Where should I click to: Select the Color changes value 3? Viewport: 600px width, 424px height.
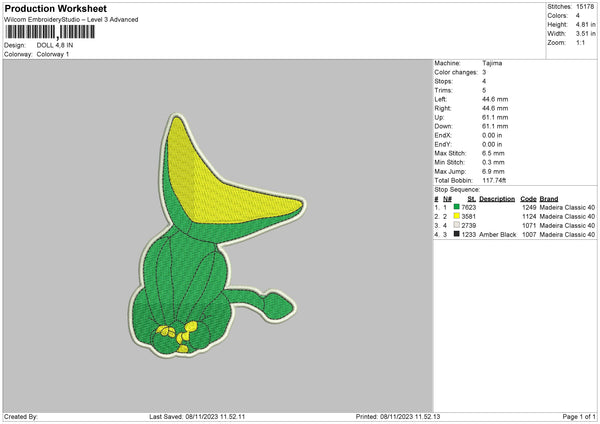click(484, 72)
